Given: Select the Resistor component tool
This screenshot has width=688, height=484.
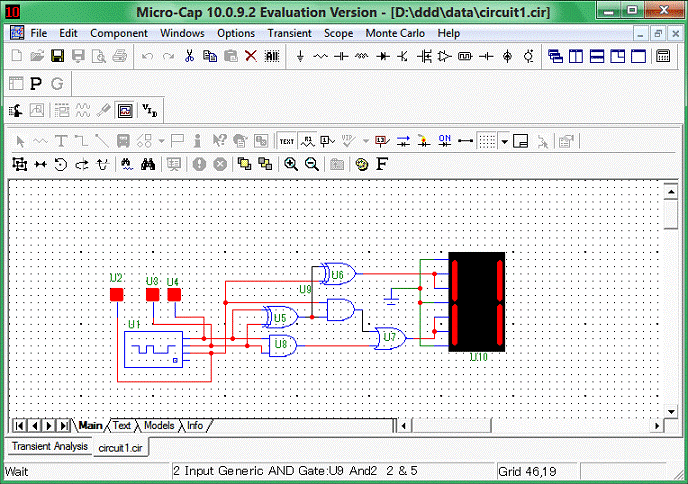Looking at the screenshot, I should click(321, 56).
